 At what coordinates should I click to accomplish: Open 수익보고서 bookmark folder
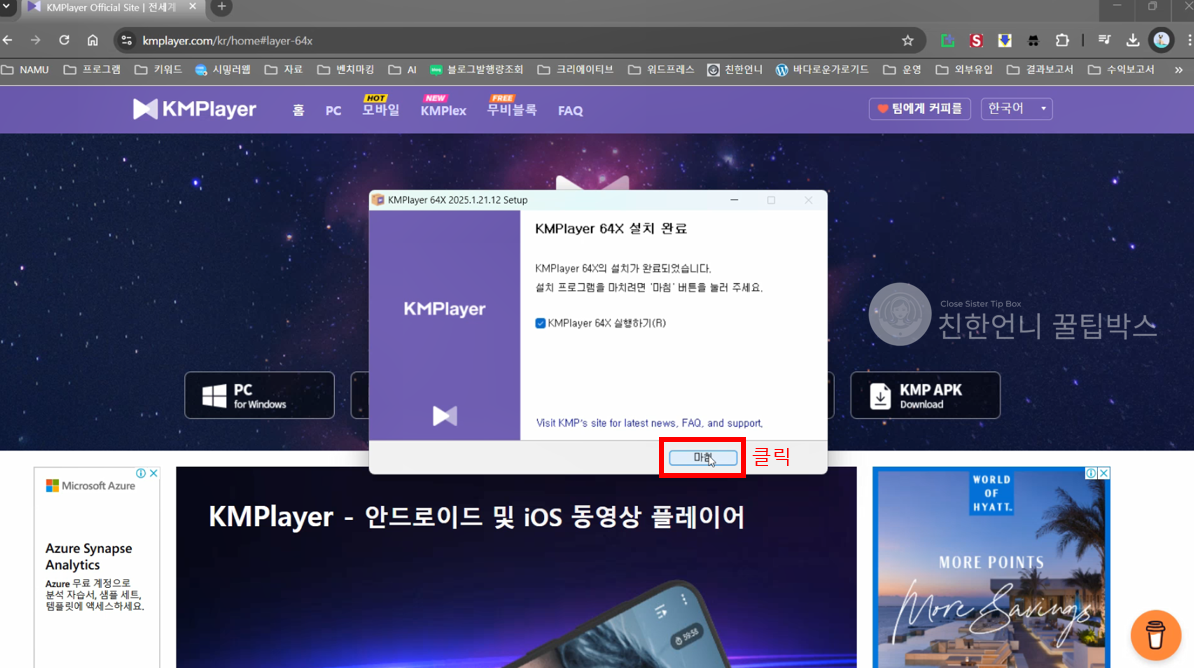1122,69
